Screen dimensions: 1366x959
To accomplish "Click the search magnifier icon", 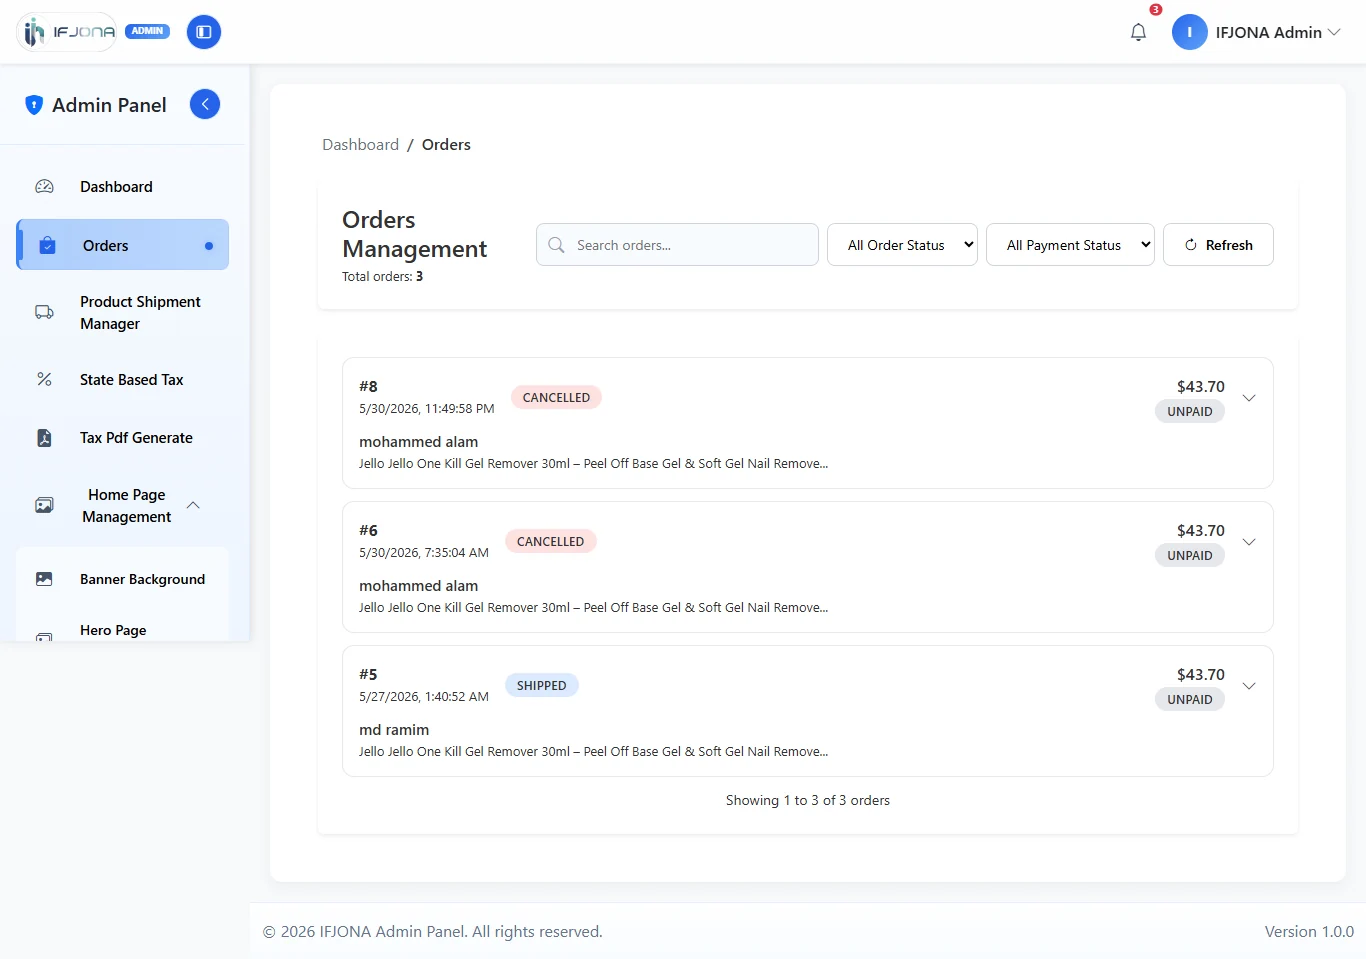I will pyautogui.click(x=557, y=245).
